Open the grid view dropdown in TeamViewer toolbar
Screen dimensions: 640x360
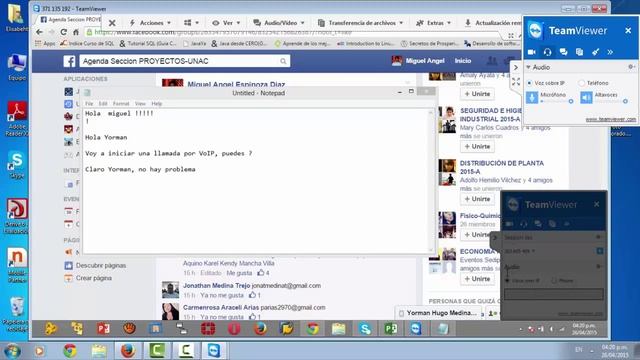pos(191,23)
